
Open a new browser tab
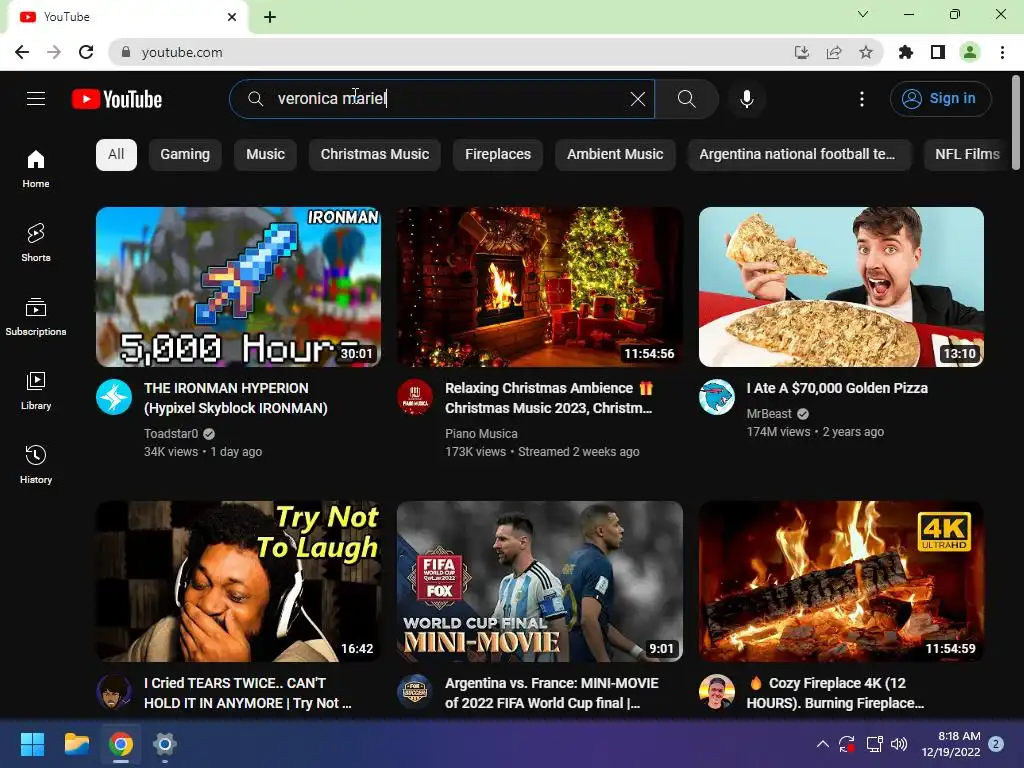pyautogui.click(x=270, y=17)
